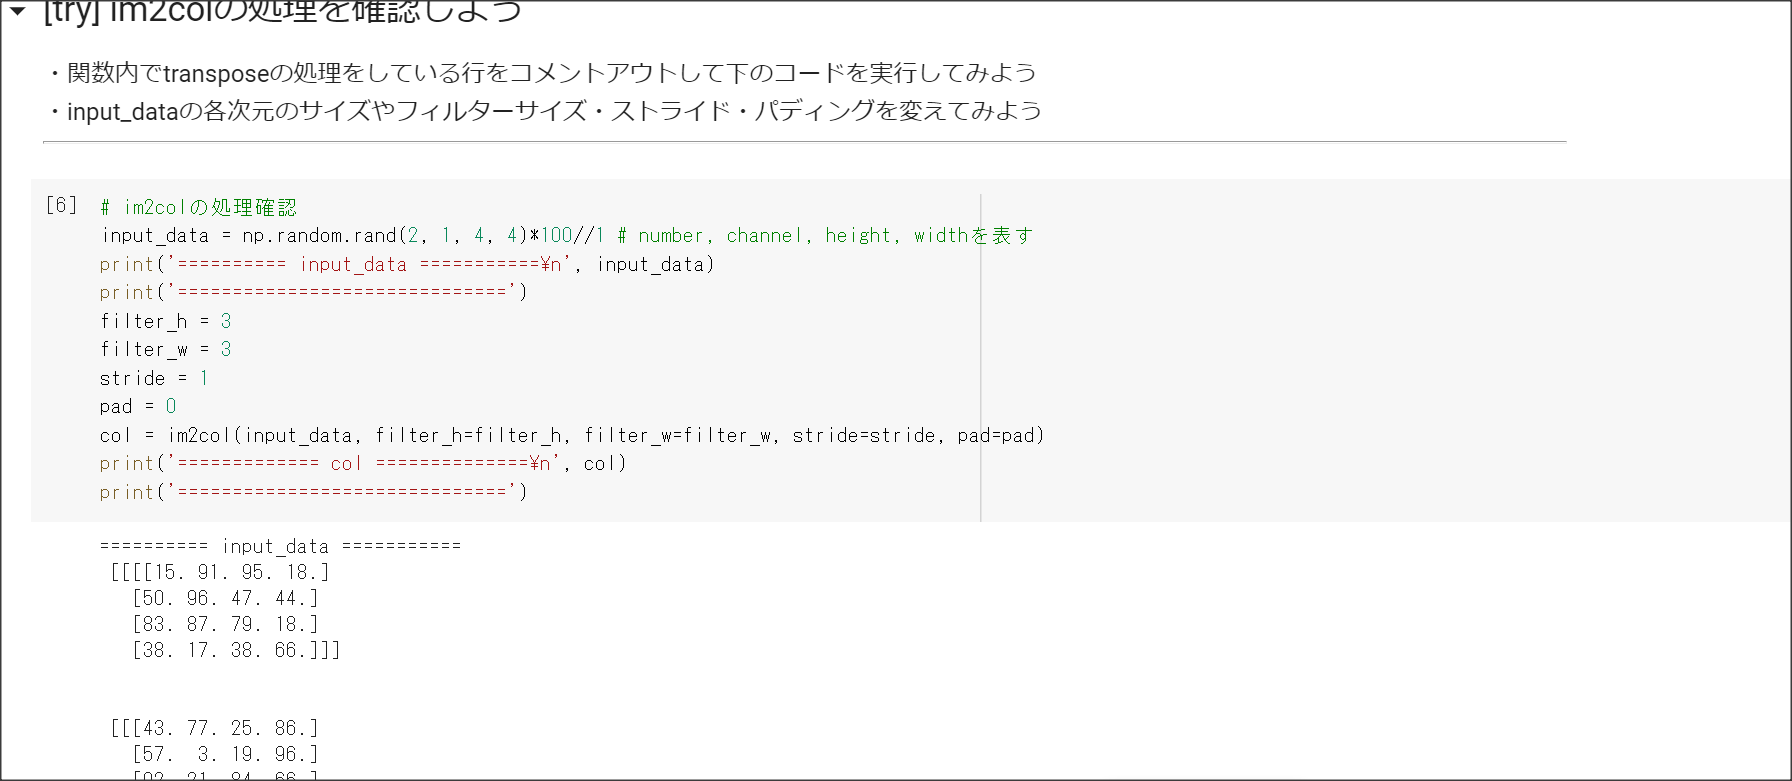
Task: Click the print line containing 'input_data ==========='
Action: point(407,264)
